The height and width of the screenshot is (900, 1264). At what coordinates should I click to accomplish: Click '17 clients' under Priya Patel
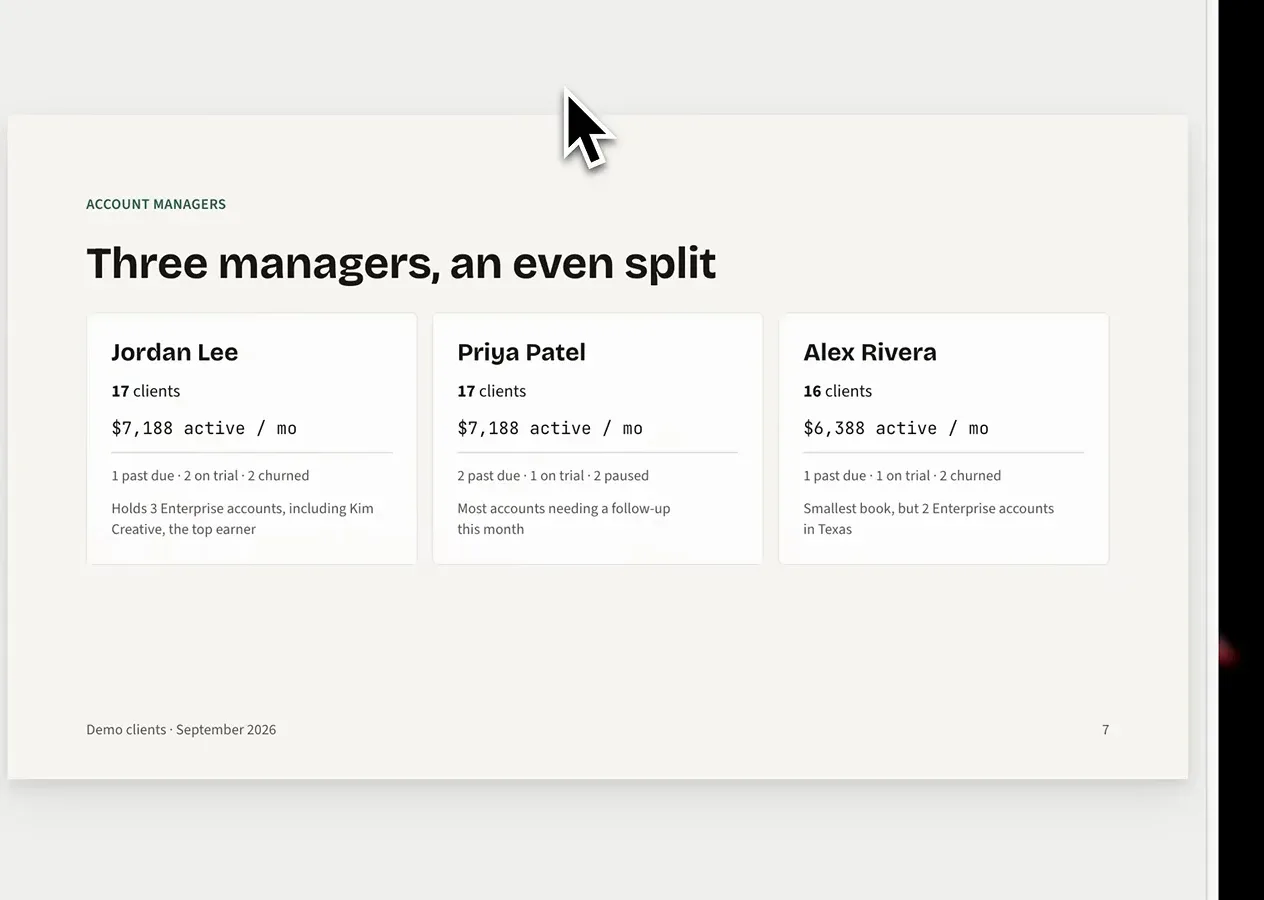492,391
